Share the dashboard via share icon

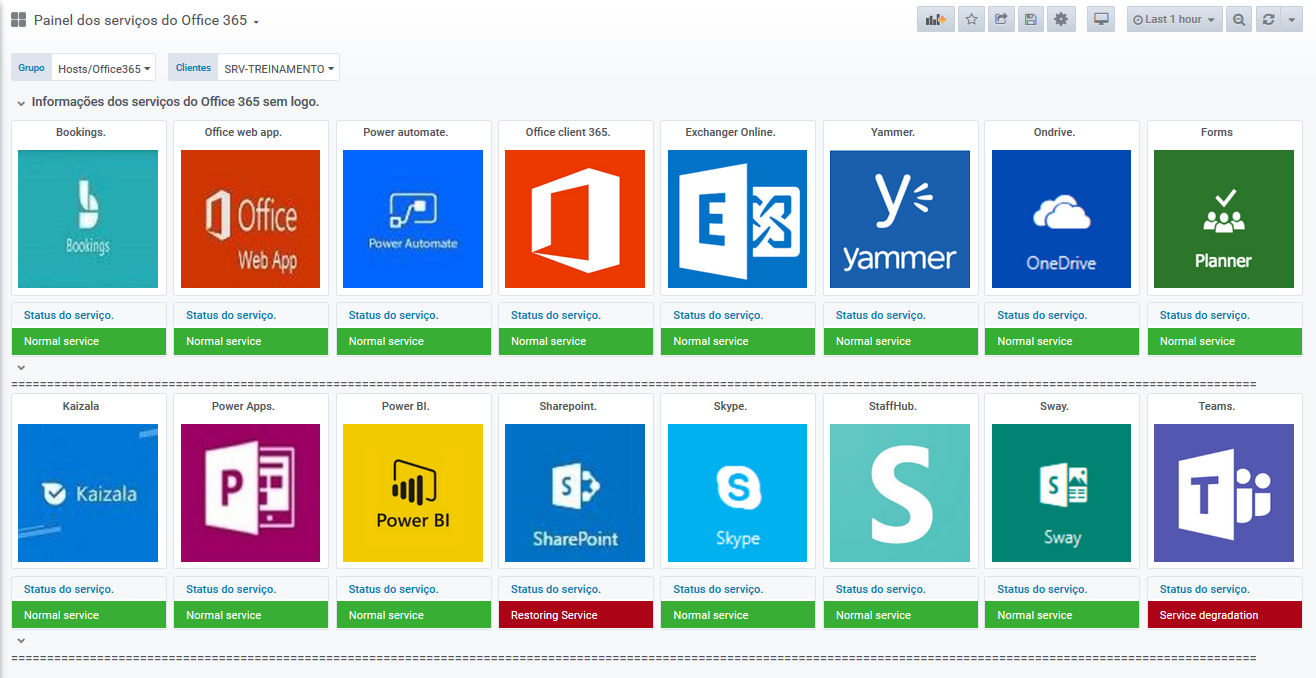pos(1001,19)
